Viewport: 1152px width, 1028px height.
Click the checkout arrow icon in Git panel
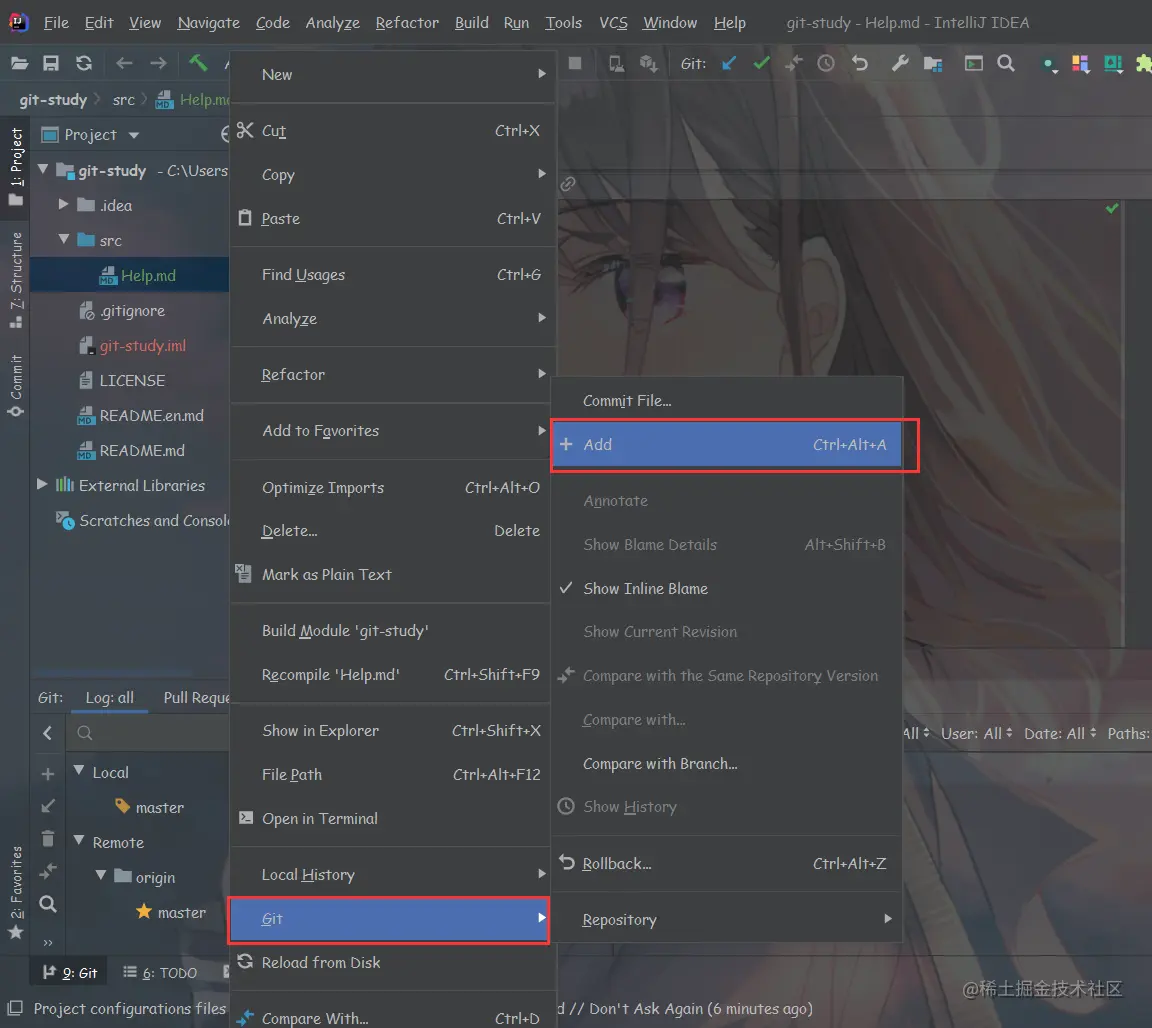48,806
